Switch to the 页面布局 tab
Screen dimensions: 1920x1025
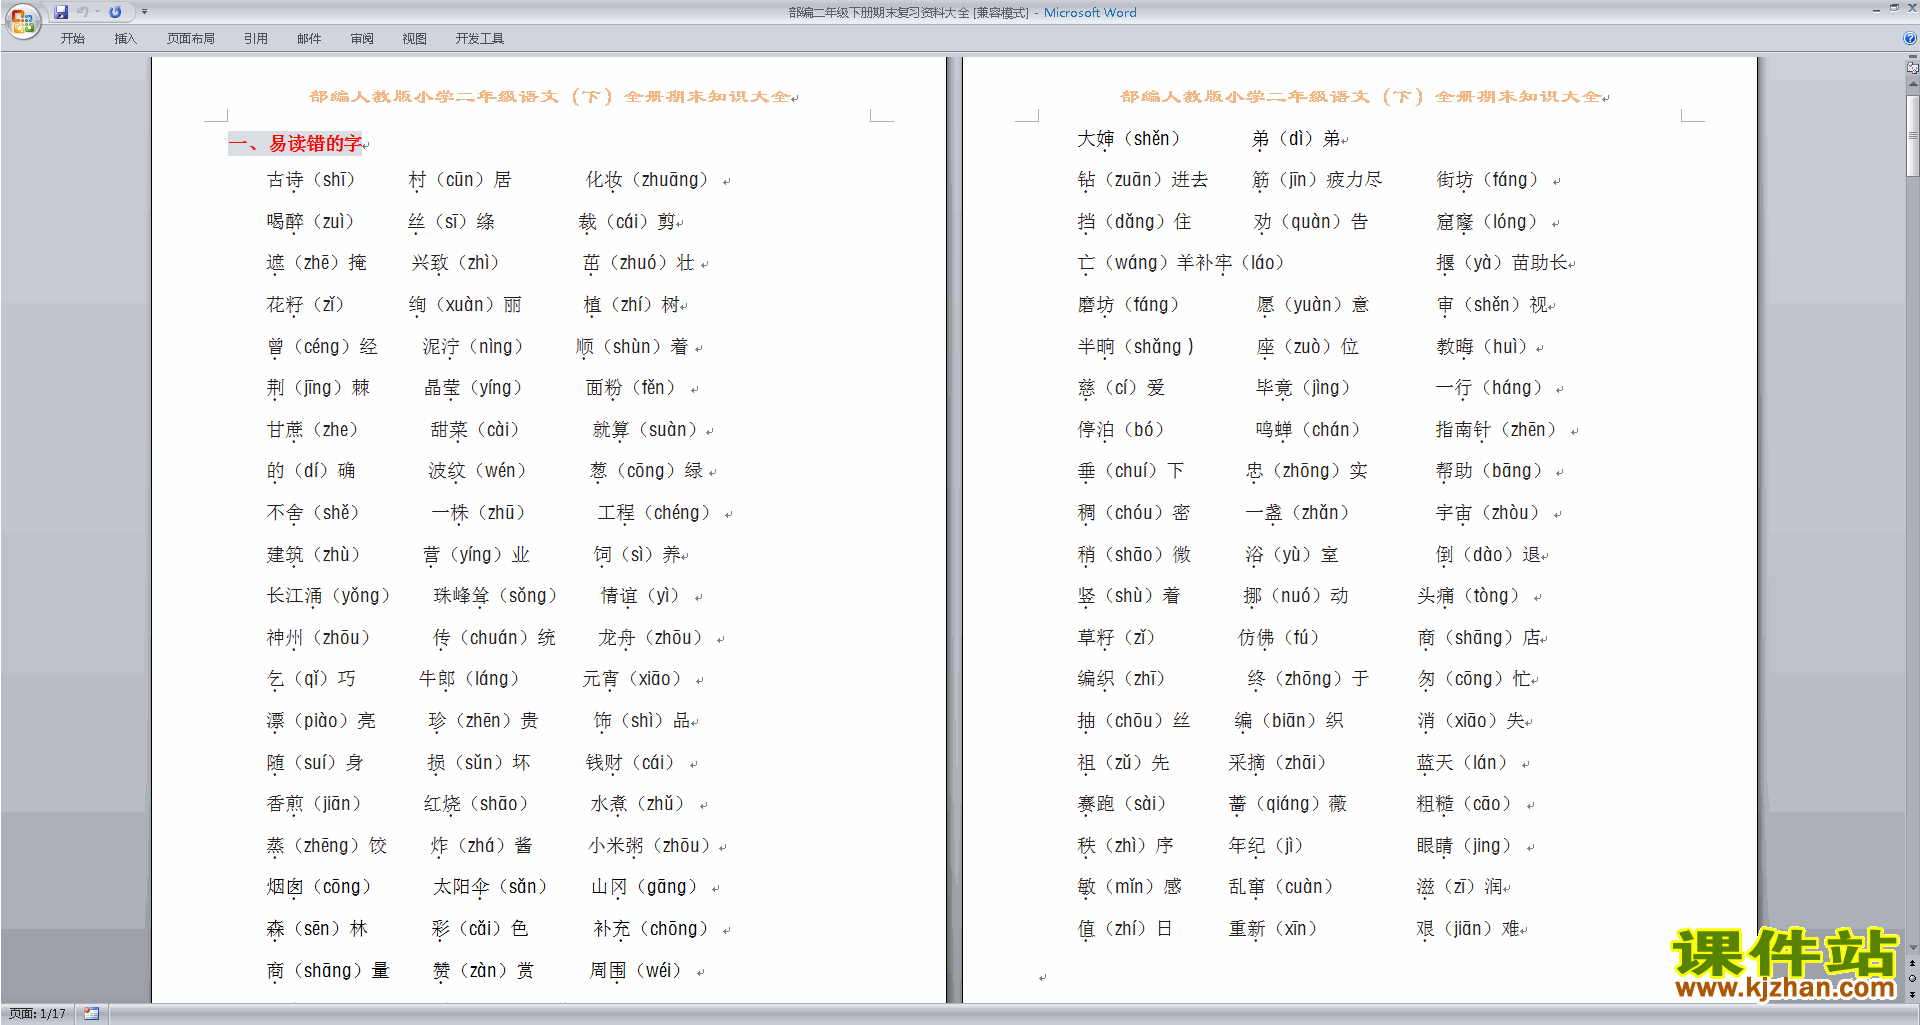[191, 39]
